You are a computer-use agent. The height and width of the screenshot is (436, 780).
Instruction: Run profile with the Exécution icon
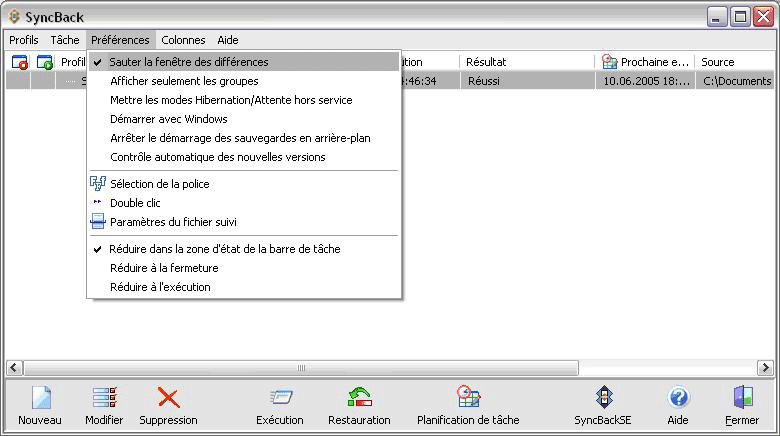pos(279,398)
